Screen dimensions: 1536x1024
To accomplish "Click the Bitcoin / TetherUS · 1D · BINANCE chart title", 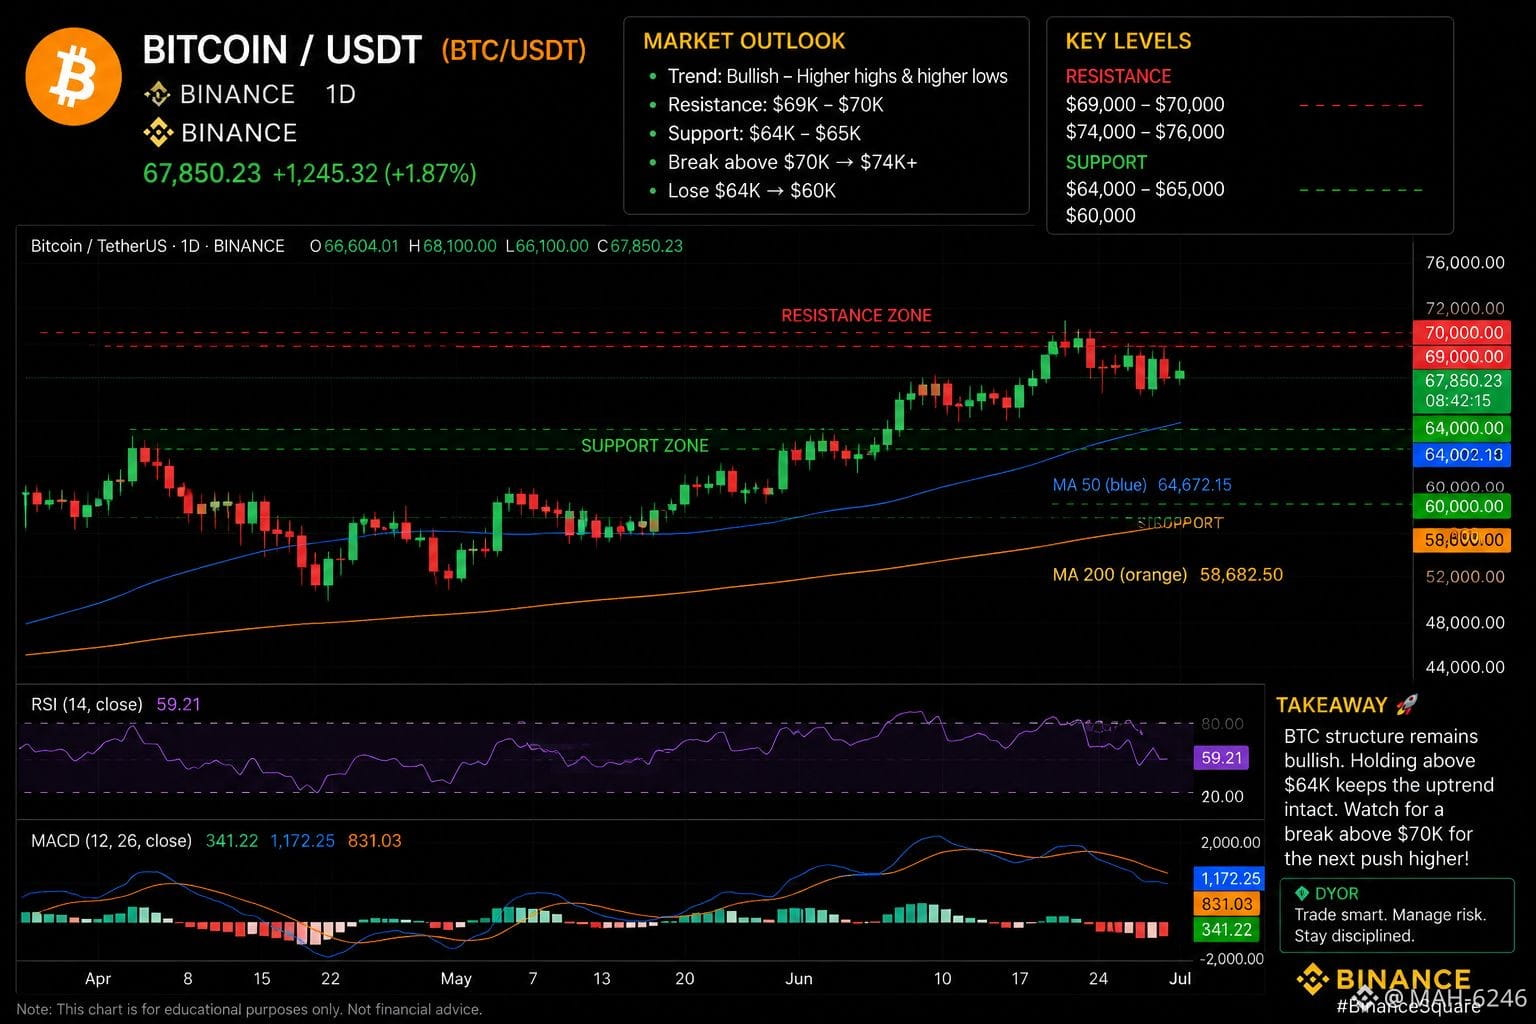I will point(158,246).
